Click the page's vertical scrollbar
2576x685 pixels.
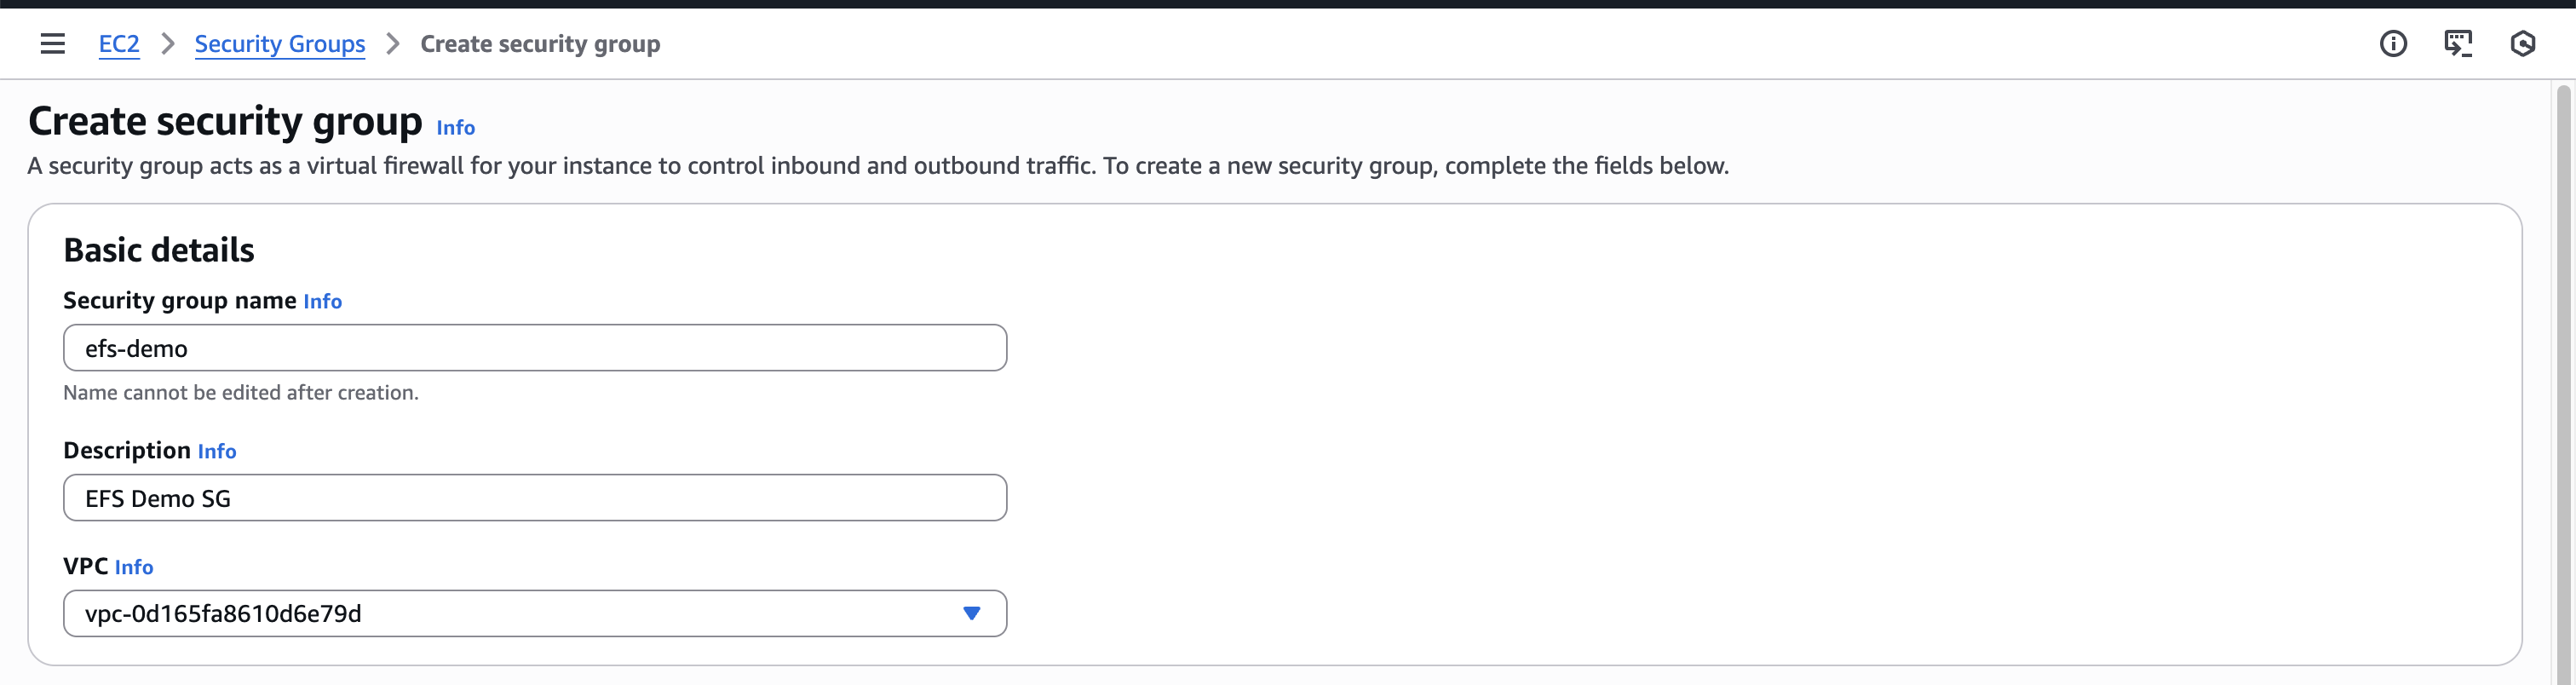tap(2563, 380)
